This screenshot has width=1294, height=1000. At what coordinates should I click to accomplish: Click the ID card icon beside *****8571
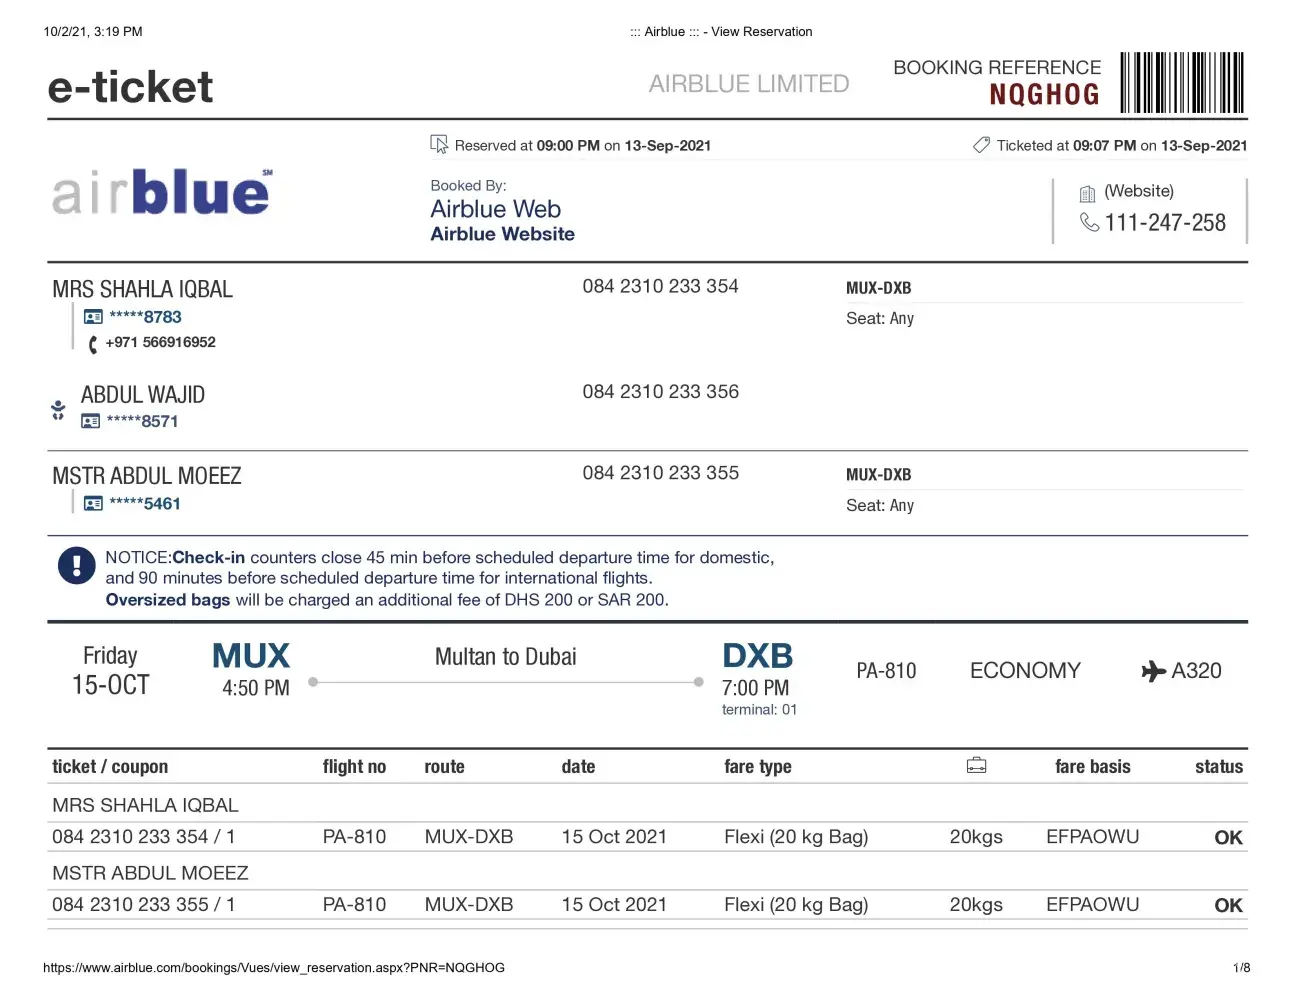tap(91, 422)
